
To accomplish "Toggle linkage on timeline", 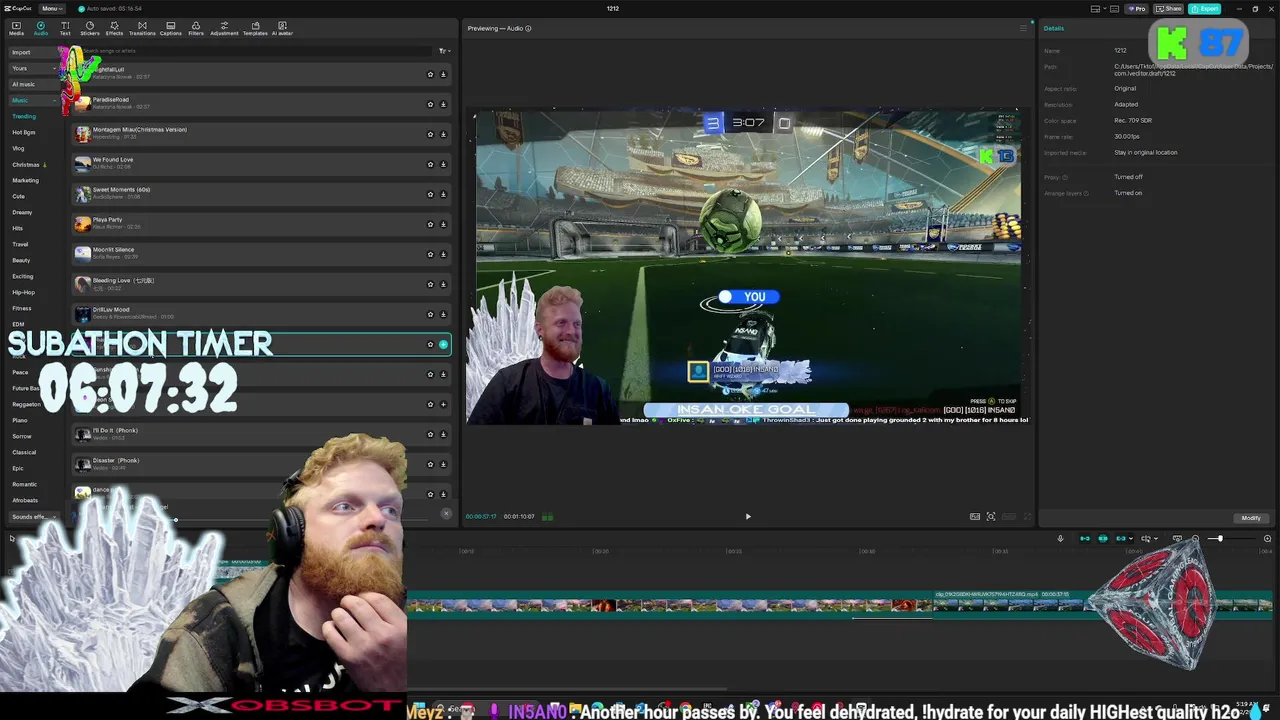I will pyautogui.click(x=1121, y=539).
